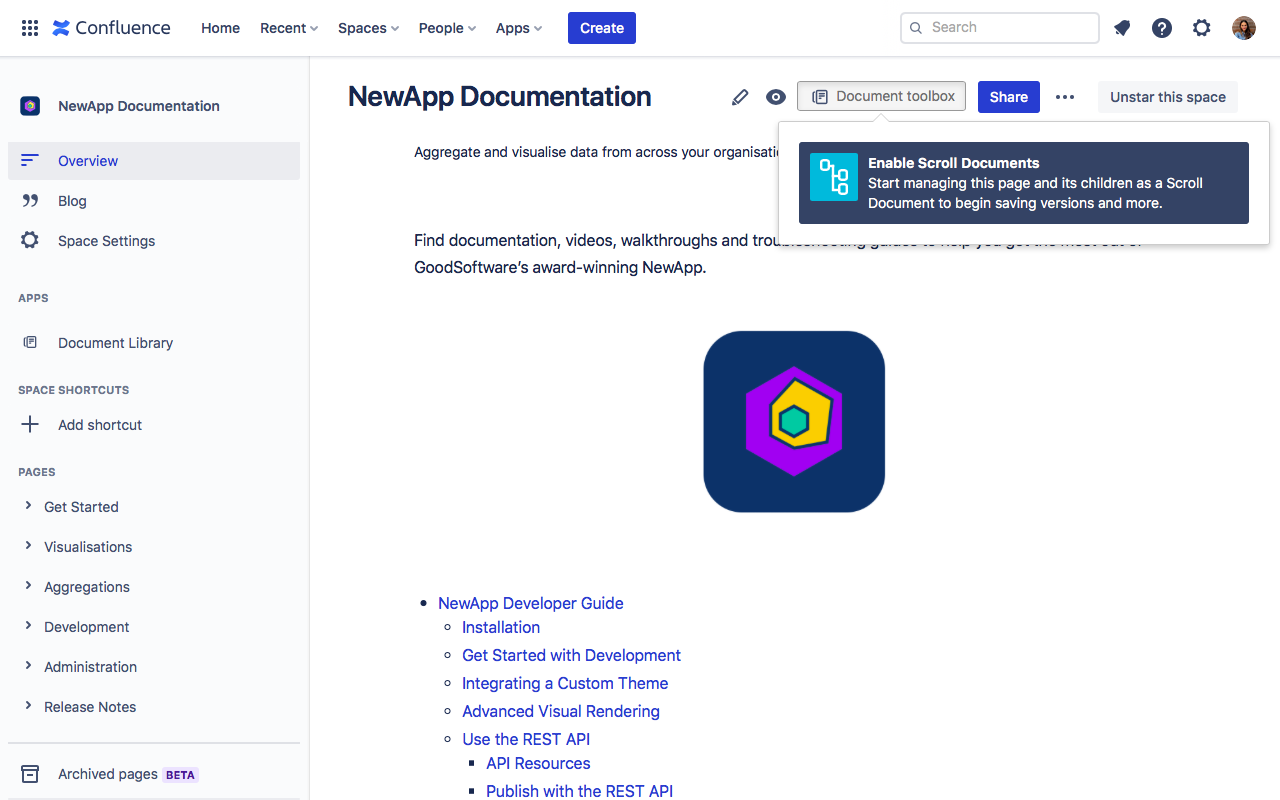Open the app switcher grid icon
The image size is (1280, 800).
30,28
